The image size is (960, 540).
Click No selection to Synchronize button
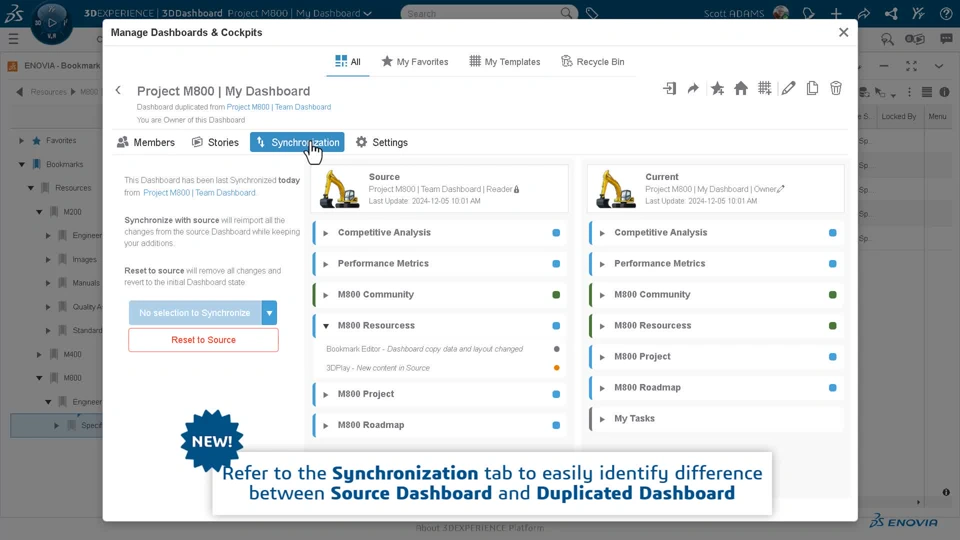pos(195,313)
